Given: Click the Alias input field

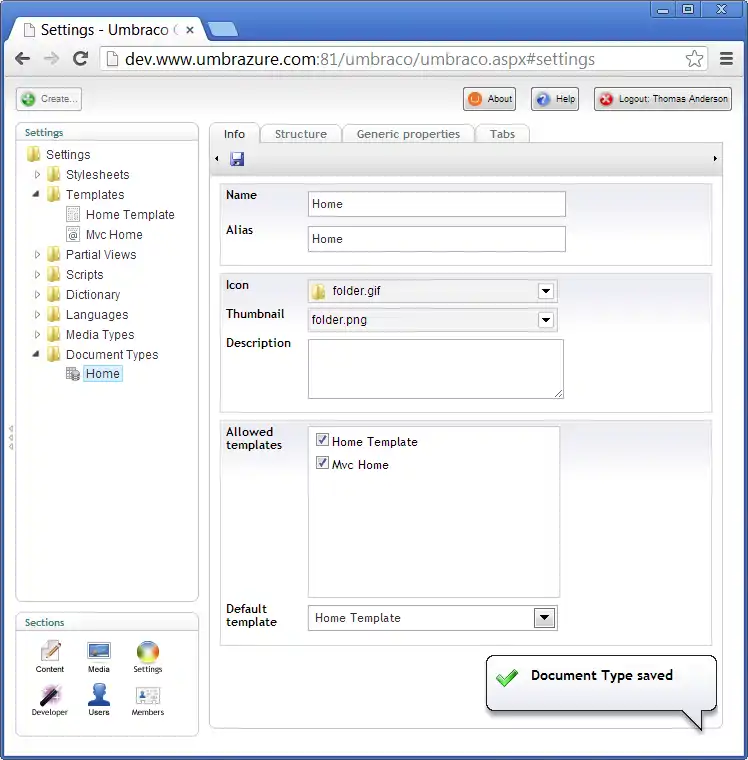Looking at the screenshot, I should click(436, 239).
